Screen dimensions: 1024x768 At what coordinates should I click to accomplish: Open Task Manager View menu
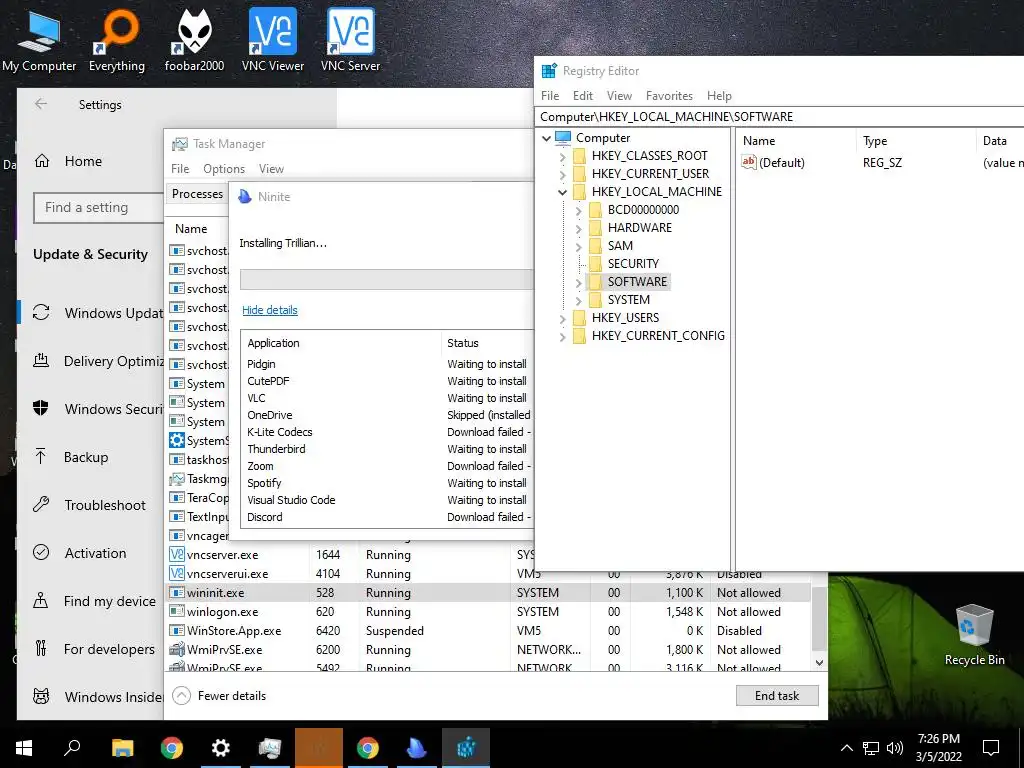click(271, 168)
